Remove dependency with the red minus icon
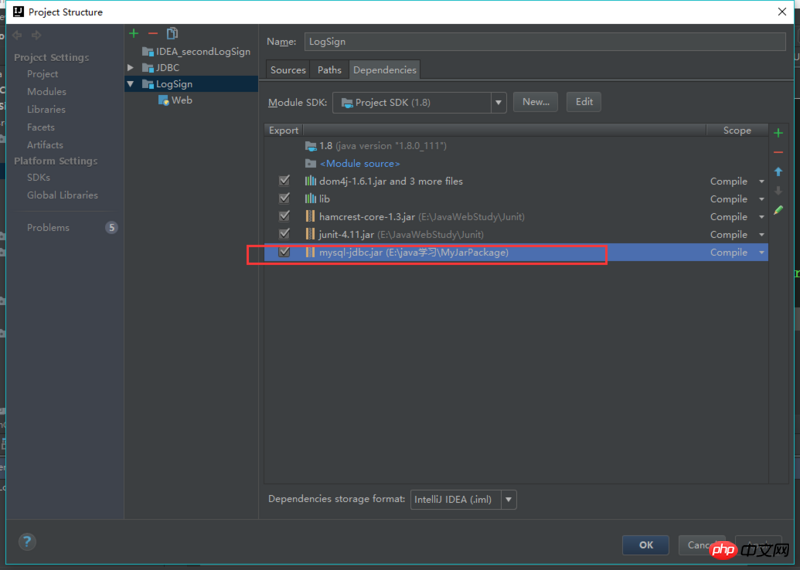800x570 pixels. pos(778,152)
